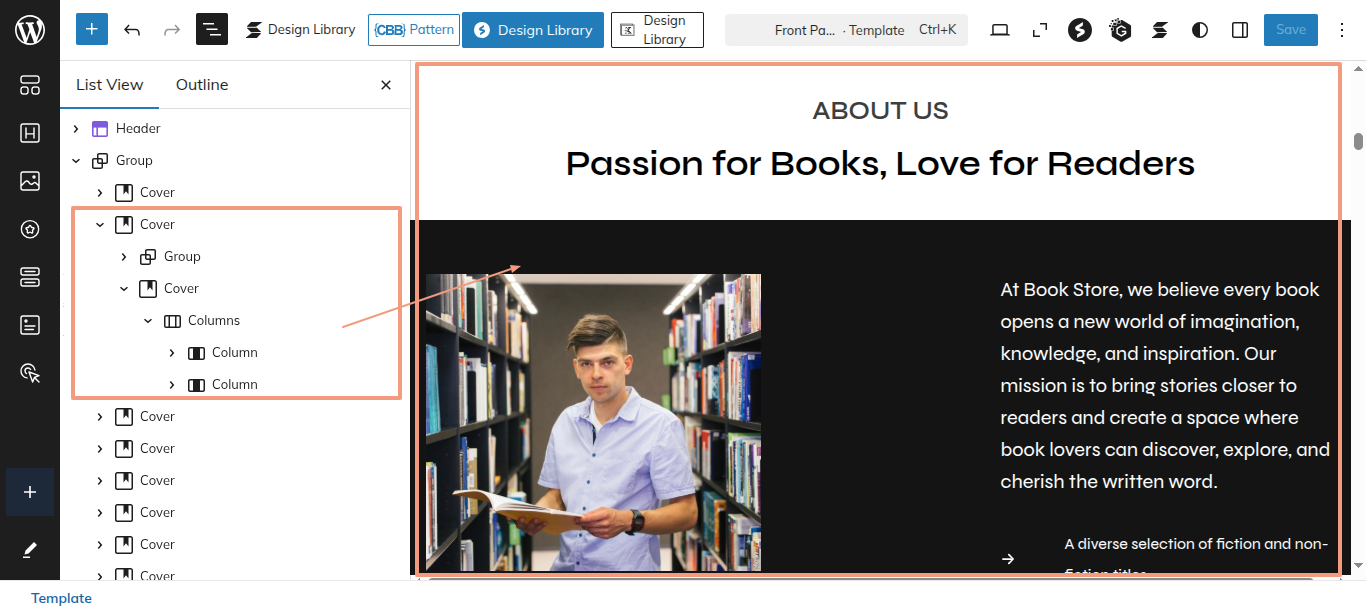Image resolution: width=1366 pixels, height=615 pixels.
Task: Click the Undo arrow
Action: pos(132,30)
